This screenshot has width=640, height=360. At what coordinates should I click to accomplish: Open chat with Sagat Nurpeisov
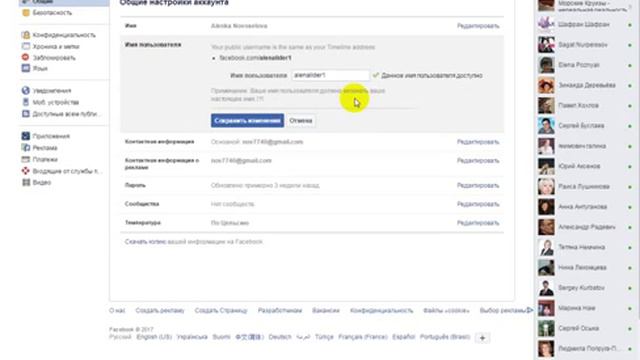(x=584, y=44)
